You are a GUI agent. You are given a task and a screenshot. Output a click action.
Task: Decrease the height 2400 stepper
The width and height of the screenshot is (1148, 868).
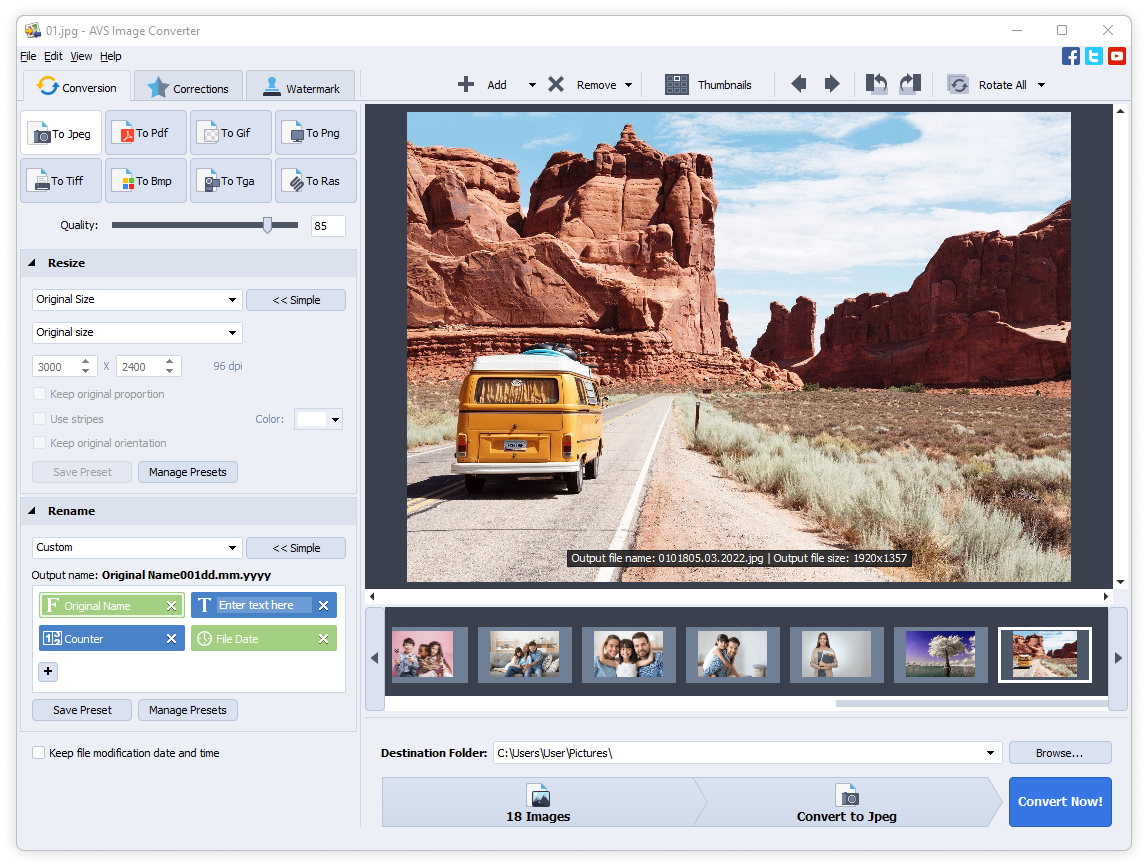170,371
